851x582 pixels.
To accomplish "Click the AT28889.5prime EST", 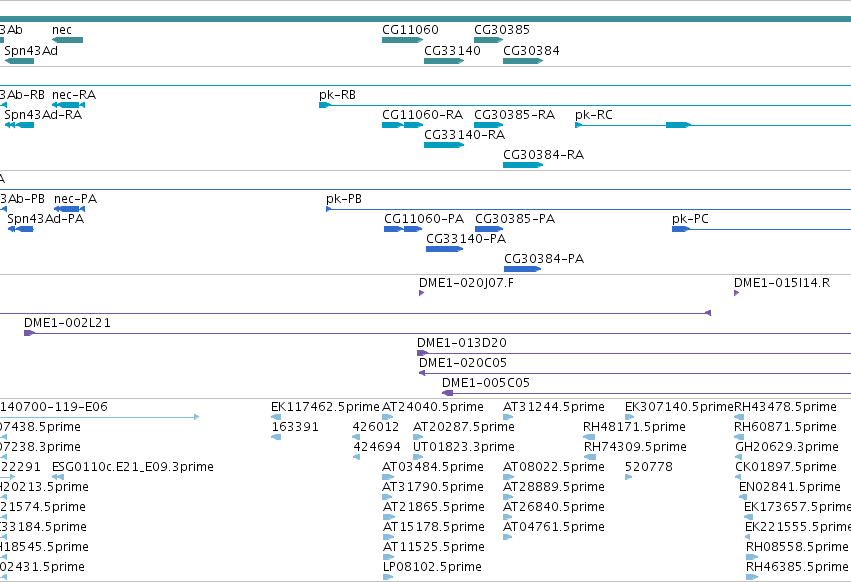I will (x=508, y=497).
